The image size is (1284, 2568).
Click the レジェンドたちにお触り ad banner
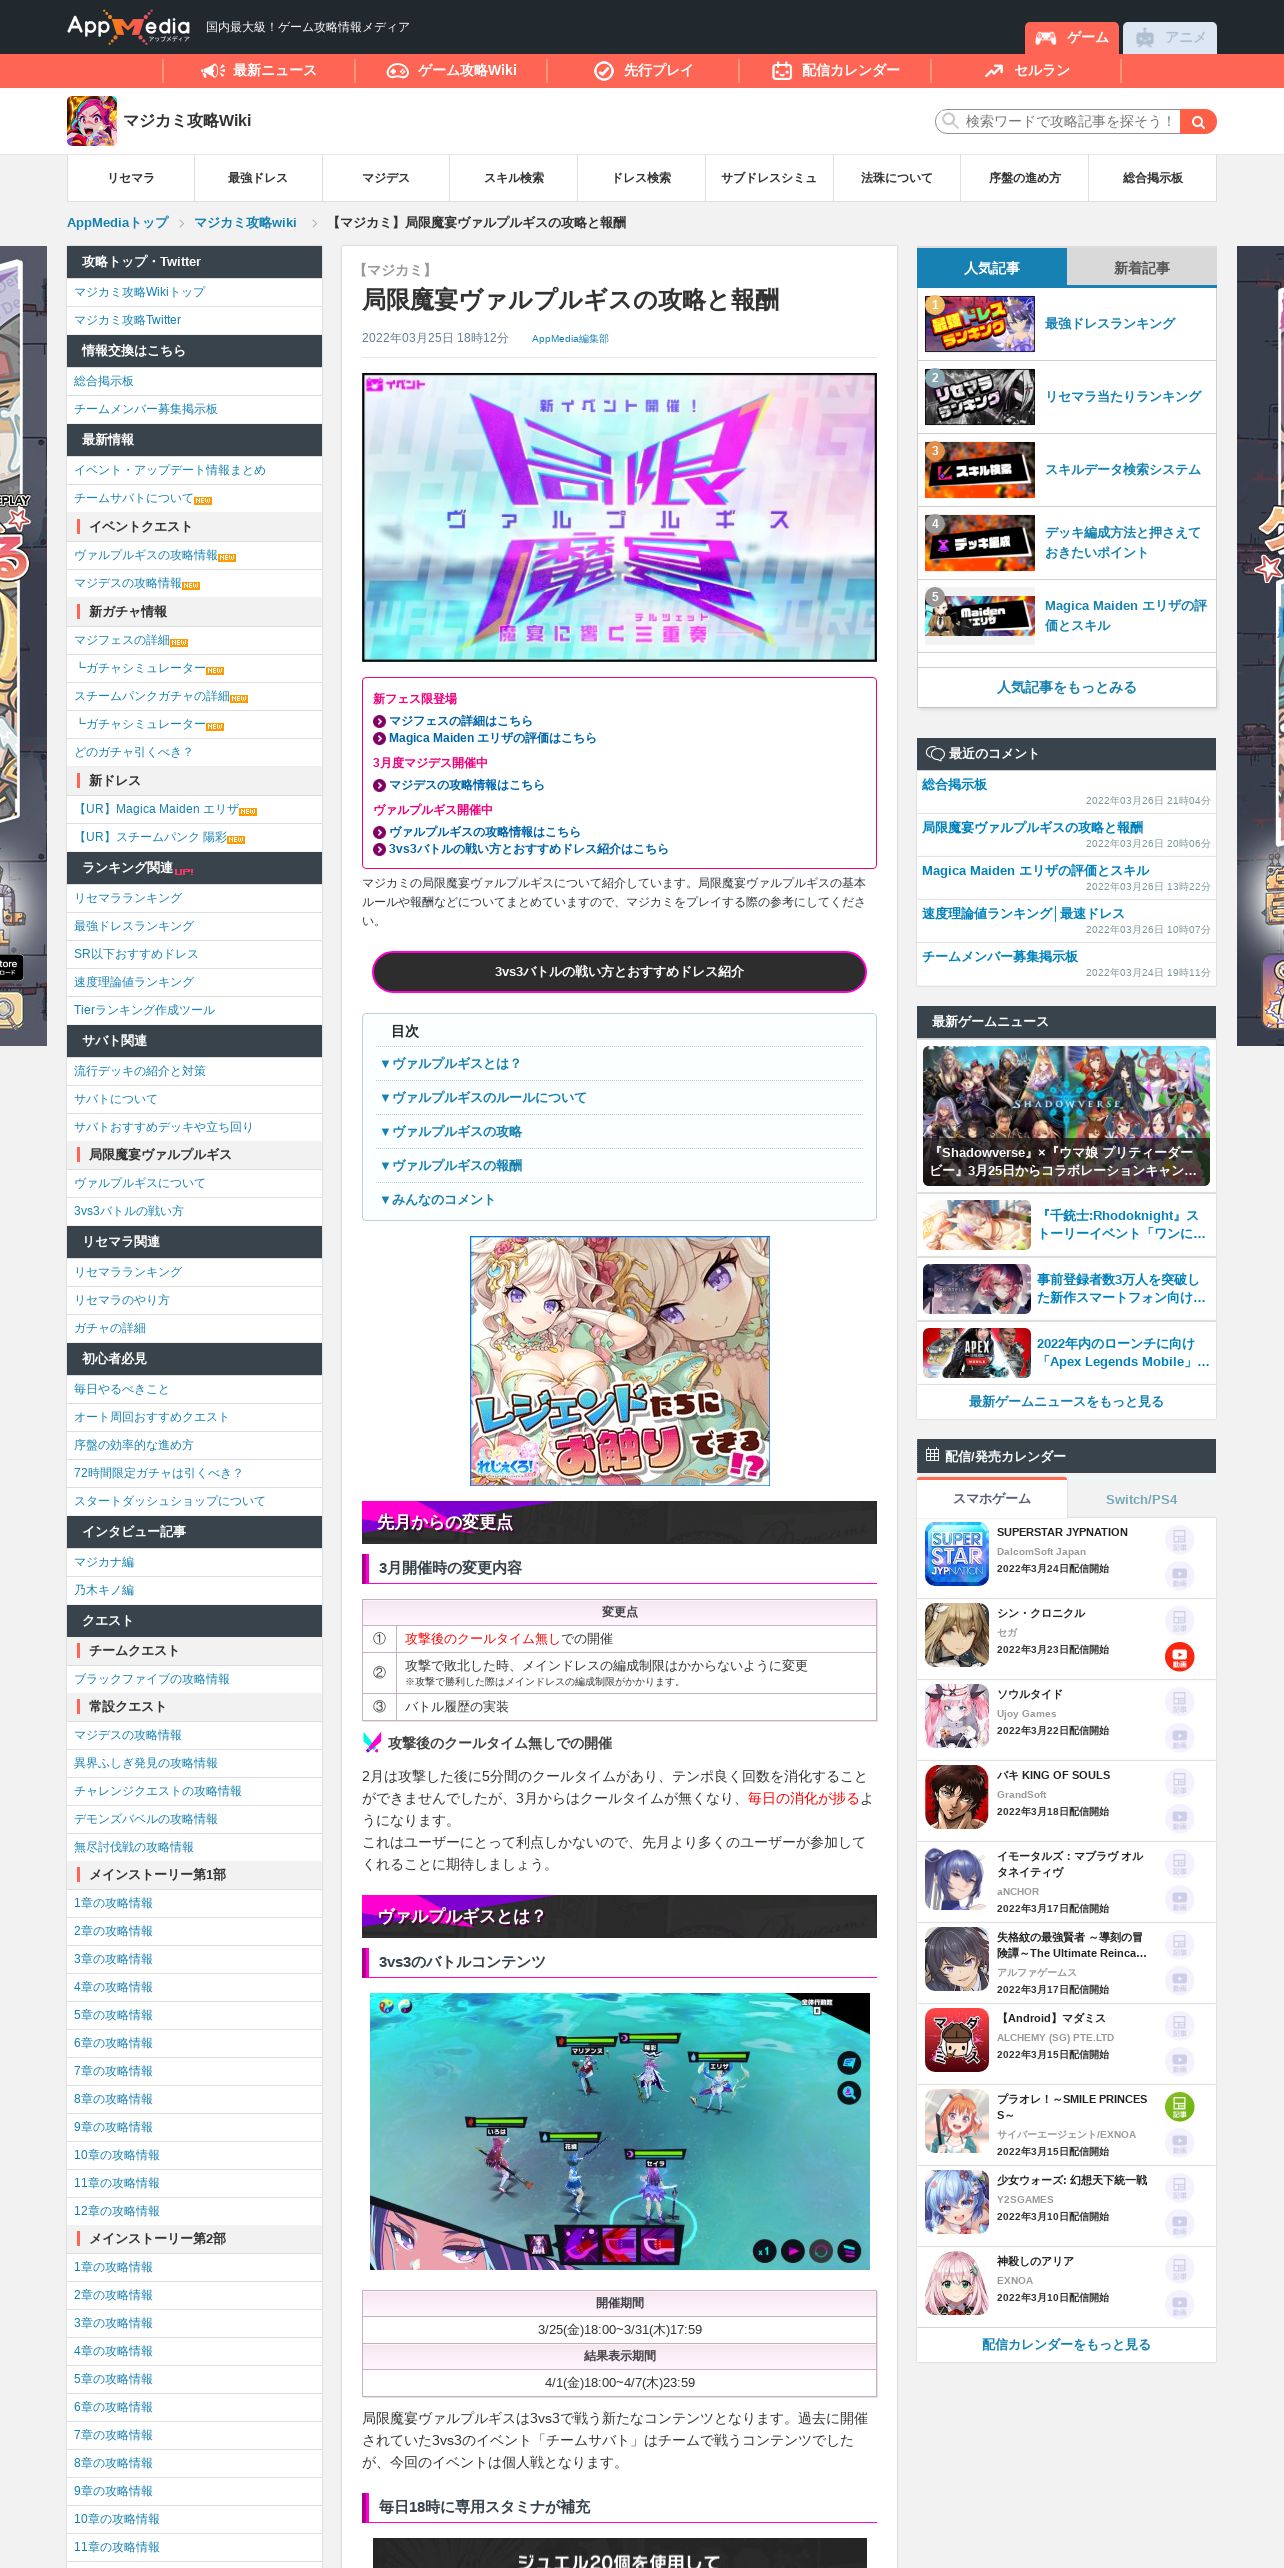(x=620, y=1361)
